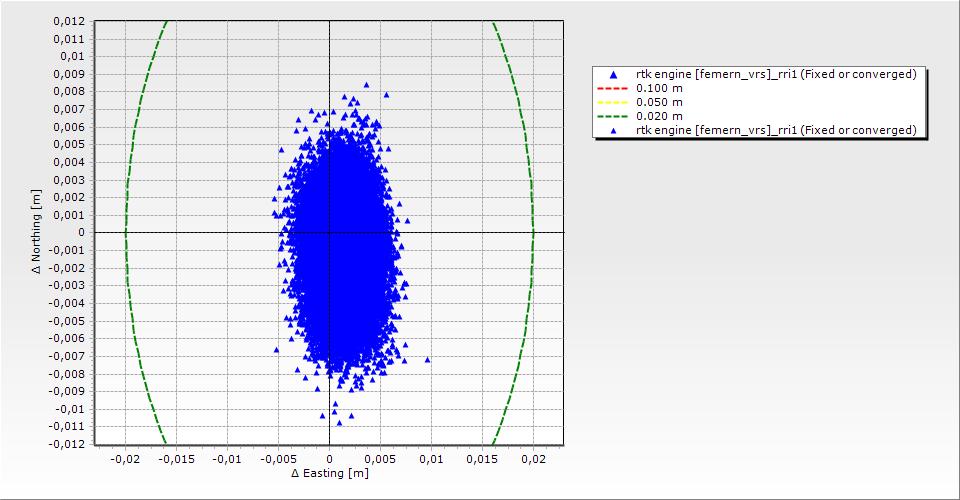Click the red dashed line symbol in legend

tap(614, 89)
